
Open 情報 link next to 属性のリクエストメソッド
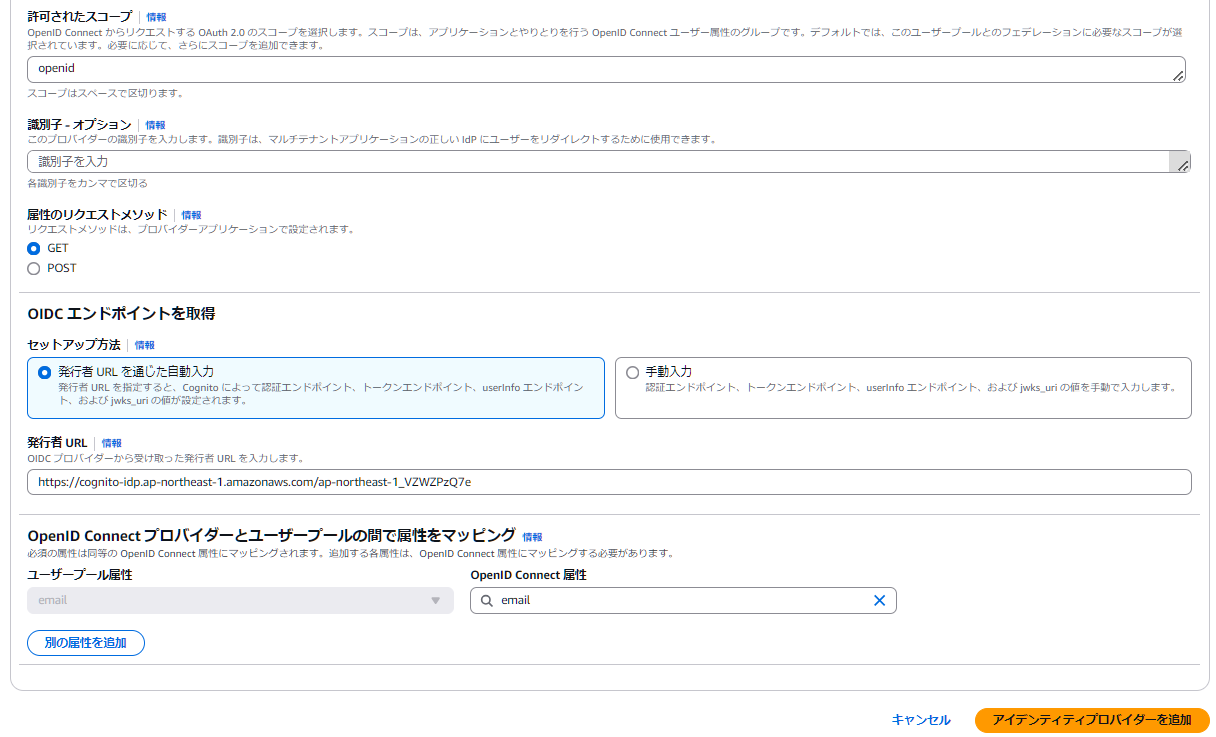point(191,215)
